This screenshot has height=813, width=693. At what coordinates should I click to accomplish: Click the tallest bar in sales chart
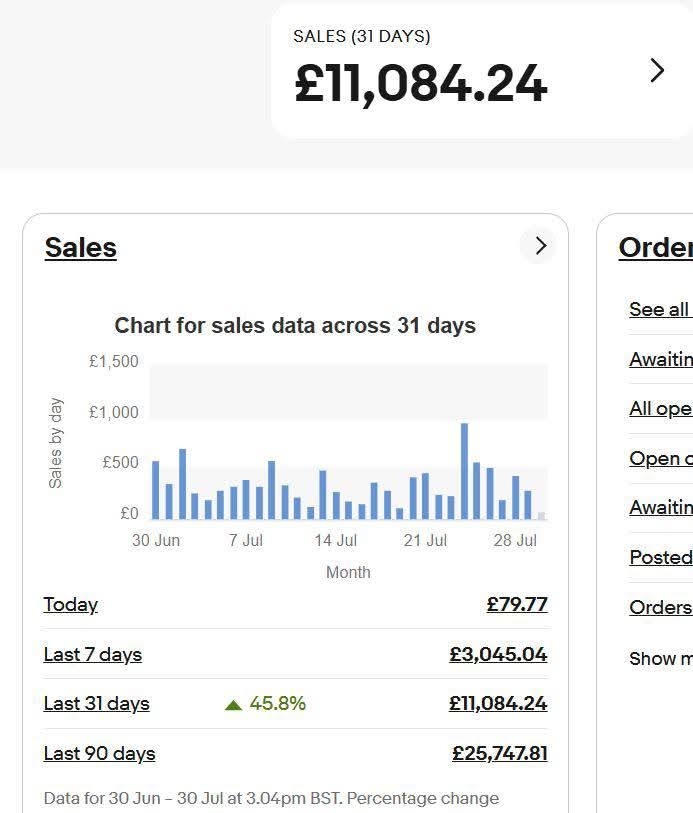(464, 470)
